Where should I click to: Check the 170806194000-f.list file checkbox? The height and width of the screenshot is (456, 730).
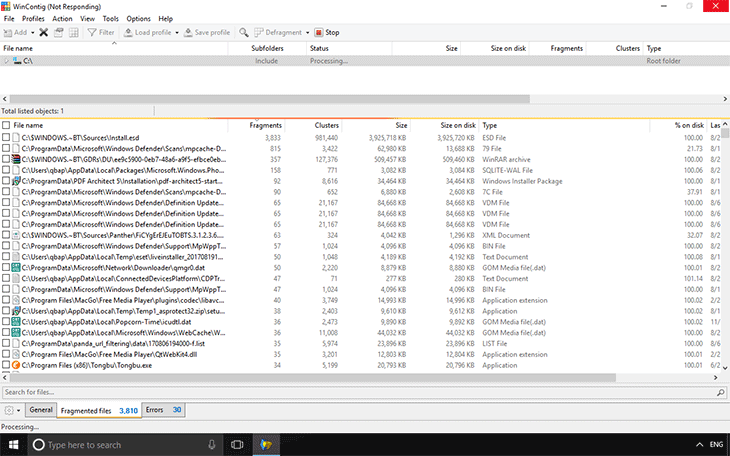[x=6, y=343]
